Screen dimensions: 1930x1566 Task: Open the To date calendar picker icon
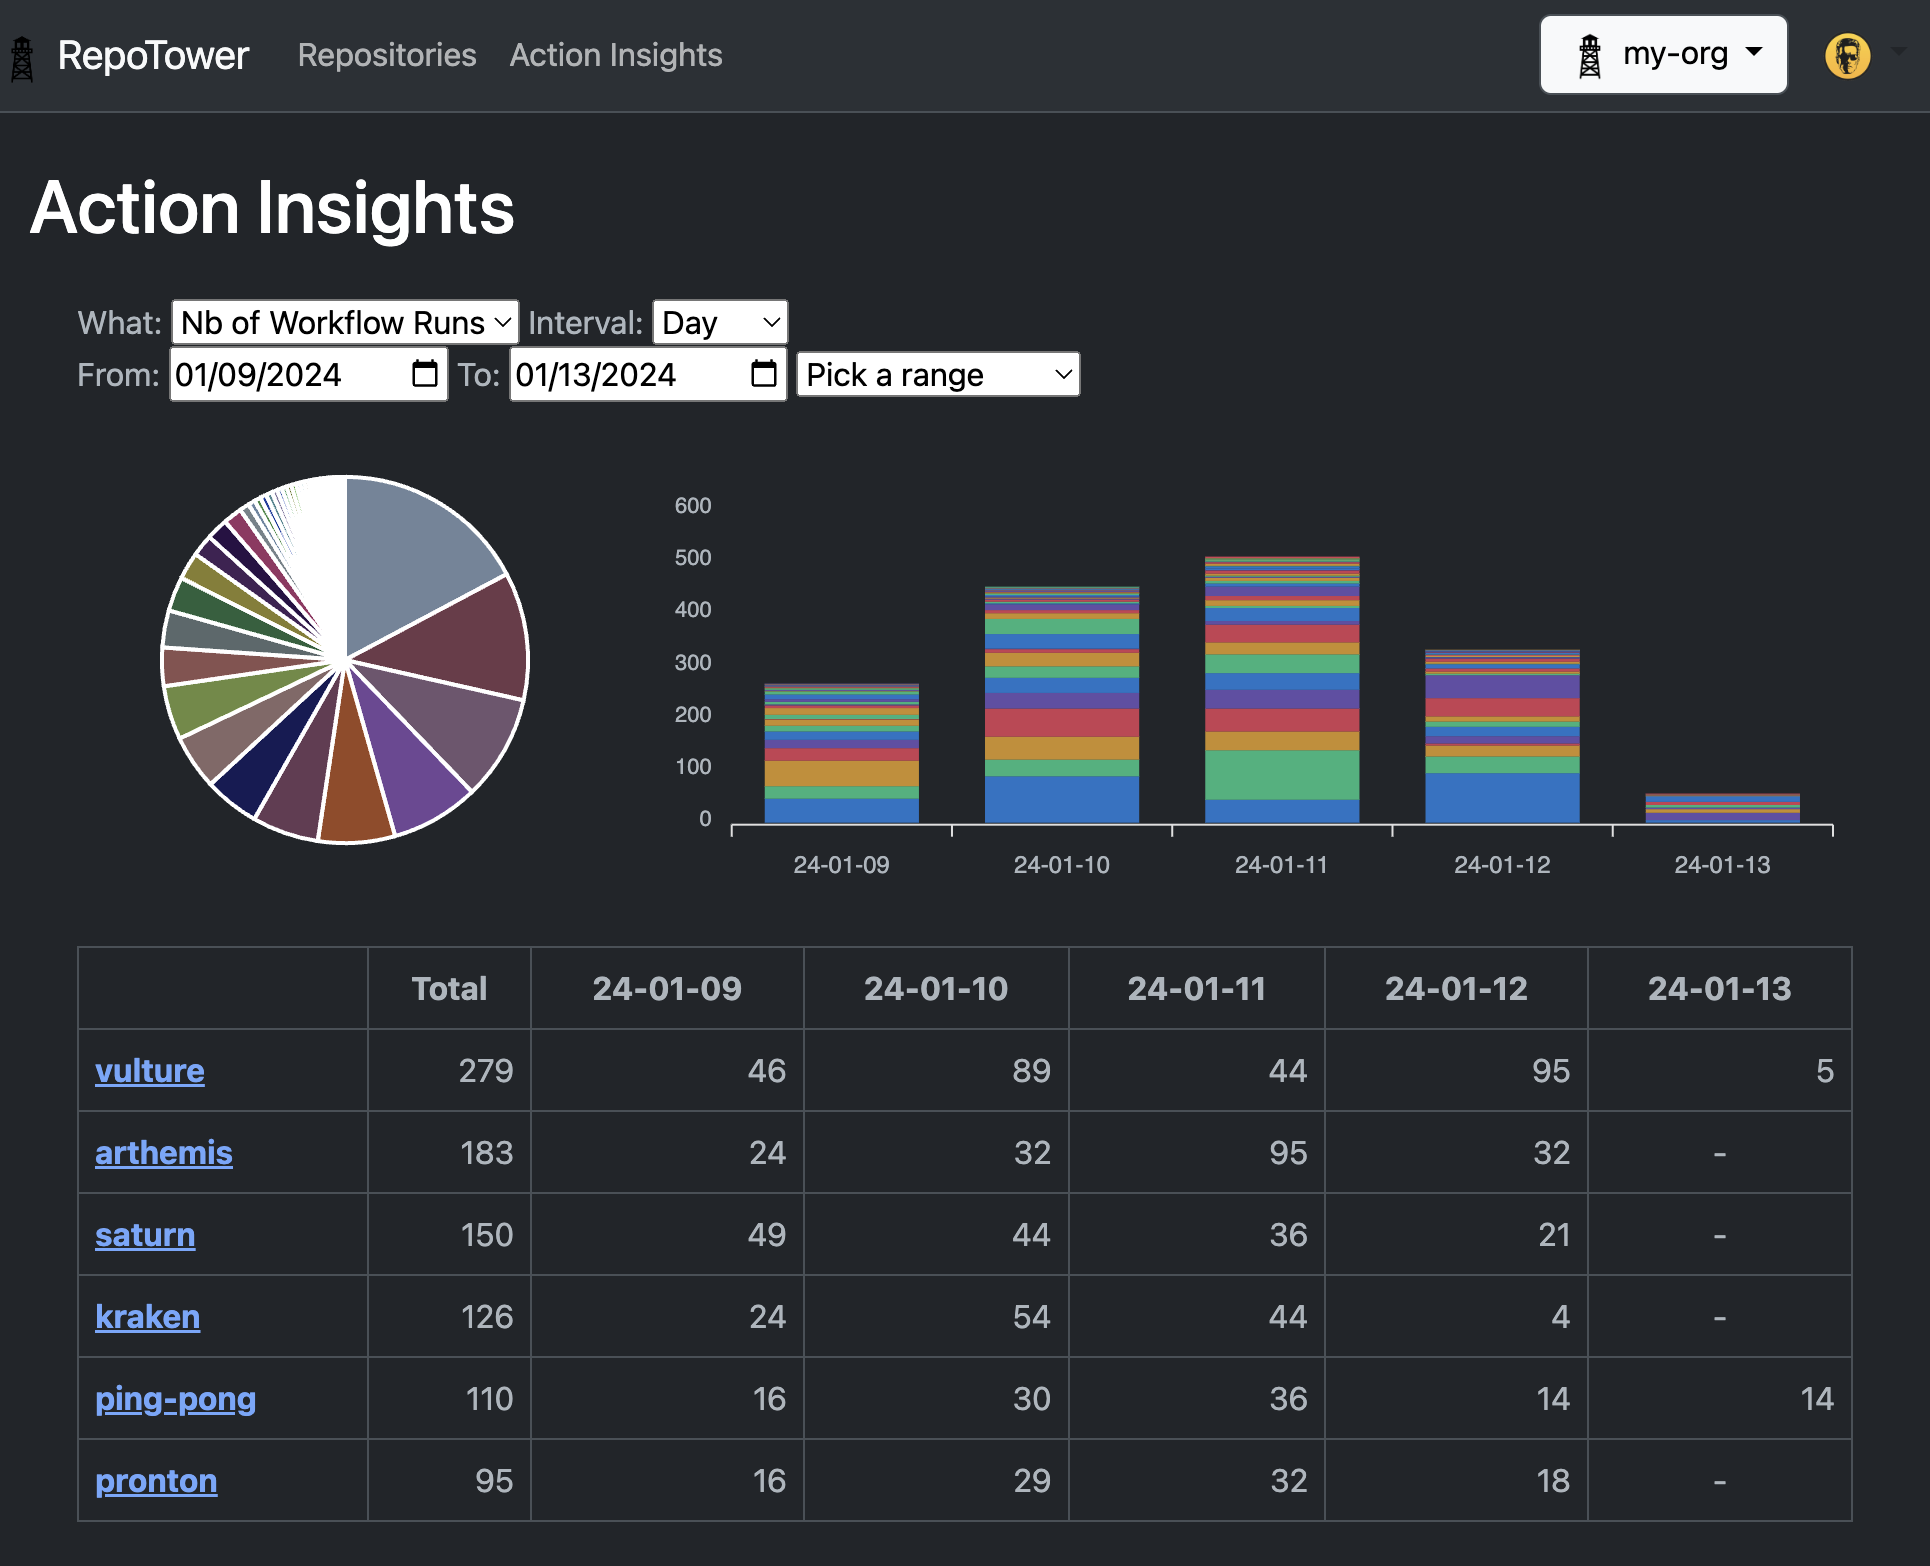pyautogui.click(x=764, y=374)
